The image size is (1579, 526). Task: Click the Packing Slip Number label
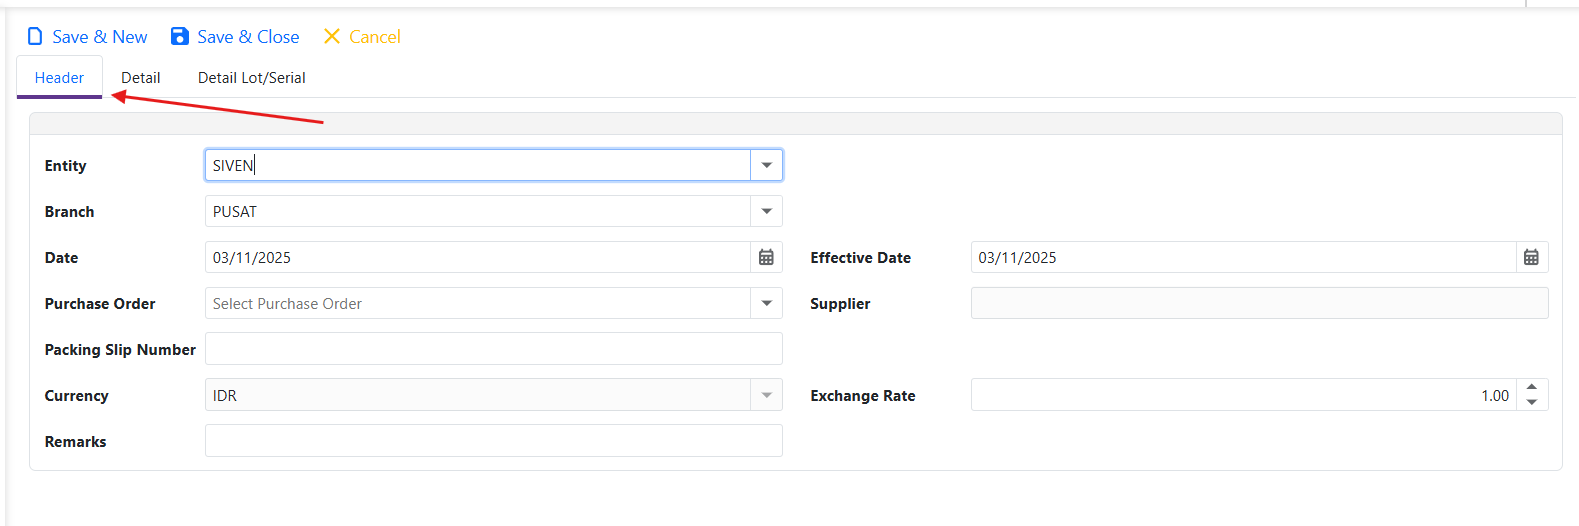pyautogui.click(x=120, y=350)
